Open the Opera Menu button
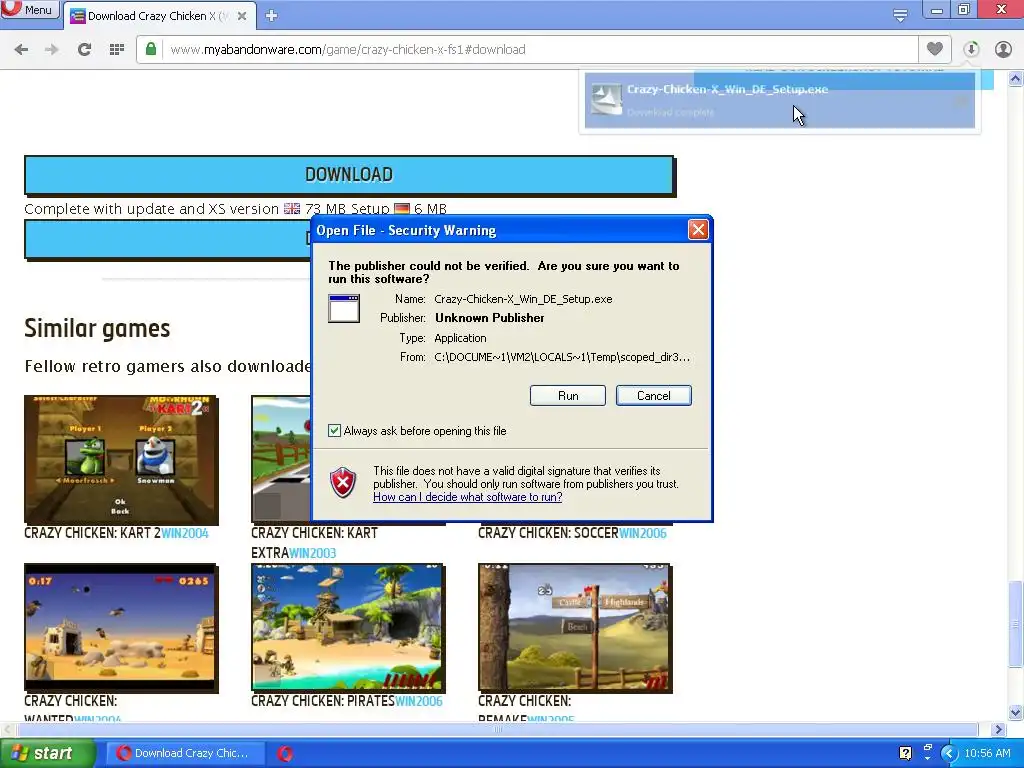Viewport: 1024px width, 768px height. coord(29,9)
